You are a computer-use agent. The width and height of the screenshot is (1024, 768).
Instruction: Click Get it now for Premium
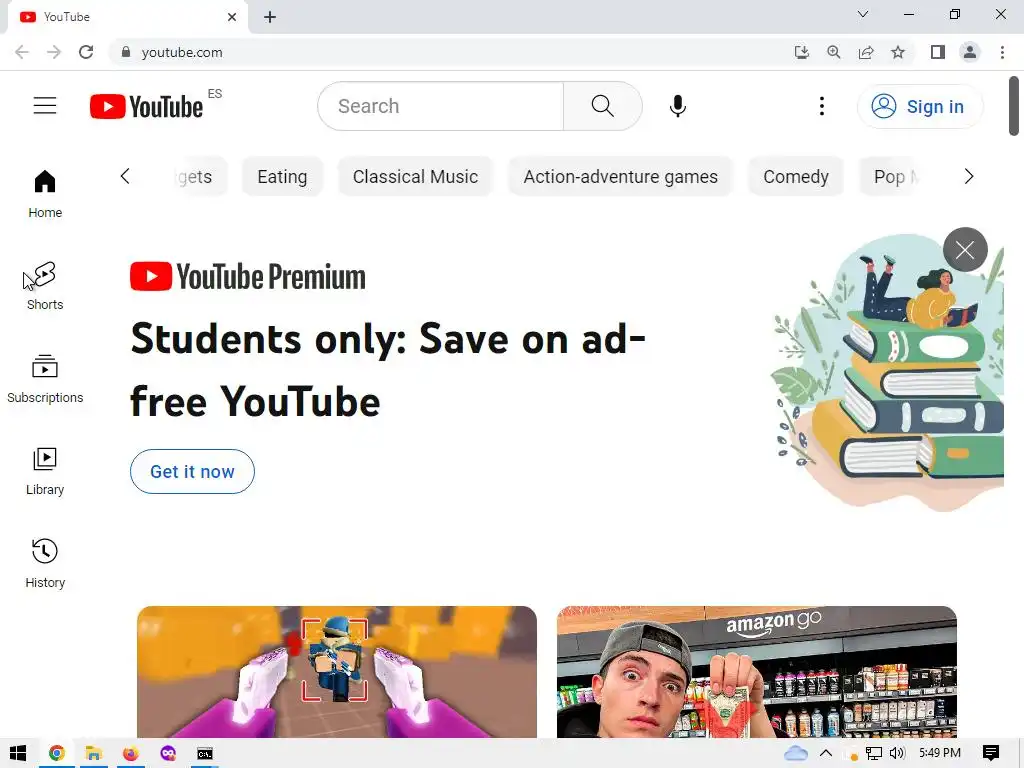(192, 472)
